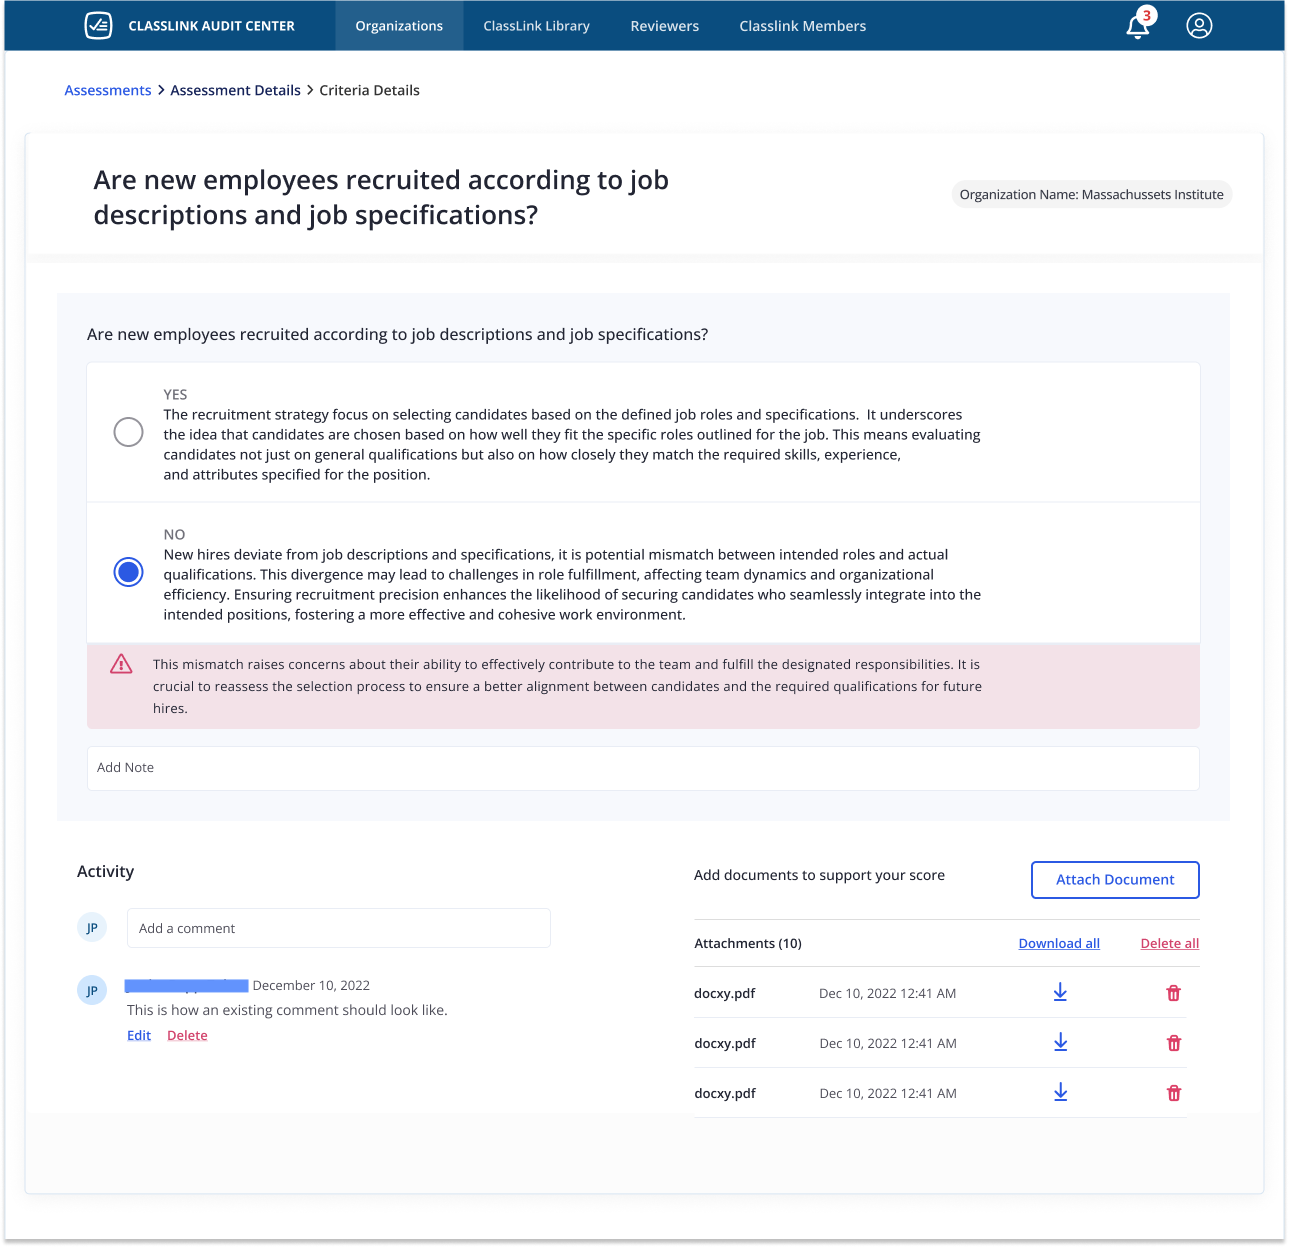Open the Reviewers section
Image resolution: width=1289 pixels, height=1247 pixels.
(664, 26)
